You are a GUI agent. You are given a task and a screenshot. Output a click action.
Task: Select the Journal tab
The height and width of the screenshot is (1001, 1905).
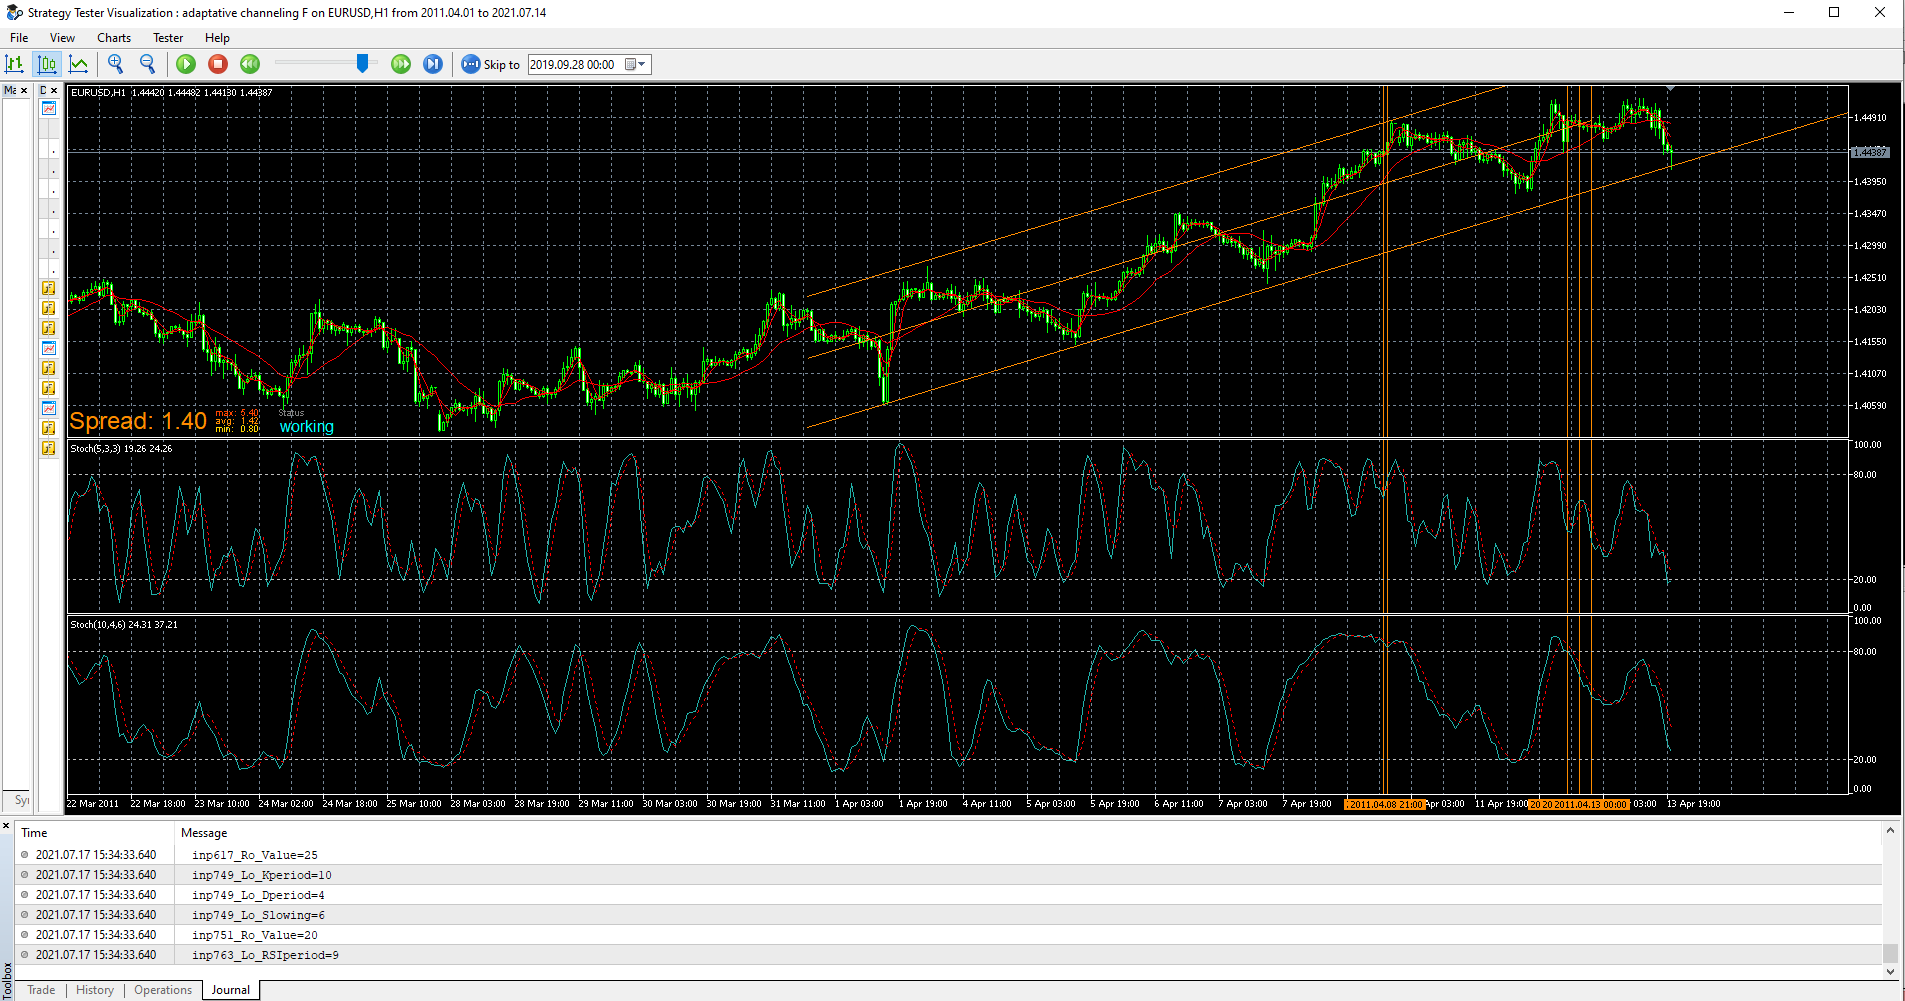[231, 990]
